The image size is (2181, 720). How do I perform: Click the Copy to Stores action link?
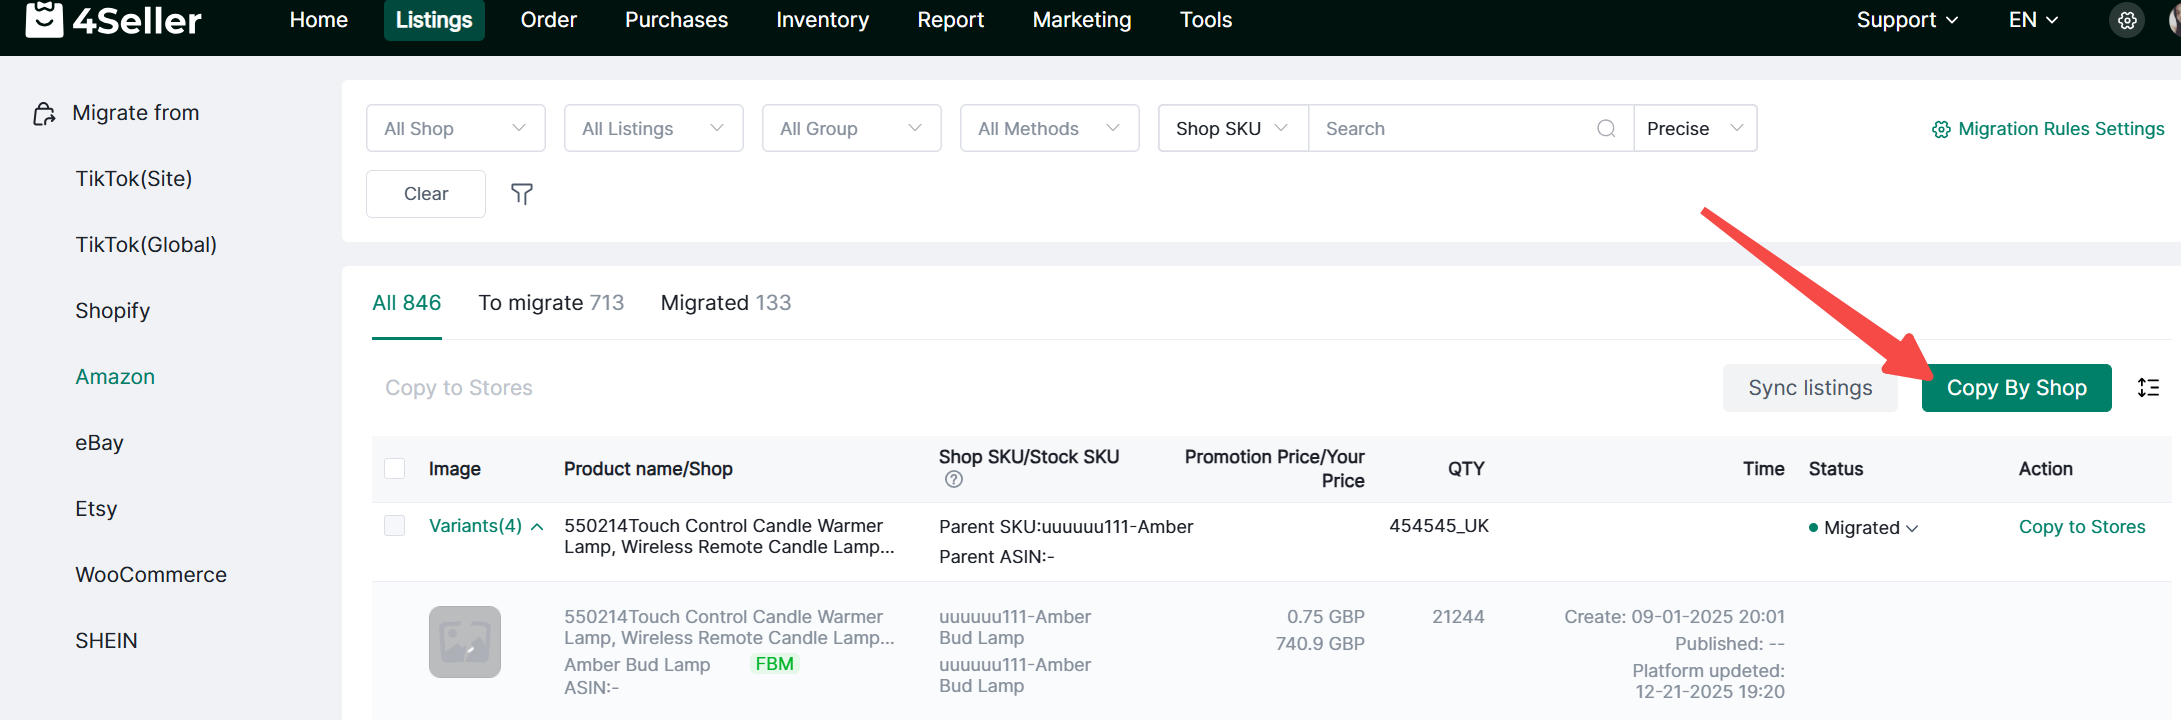[x=2081, y=527]
